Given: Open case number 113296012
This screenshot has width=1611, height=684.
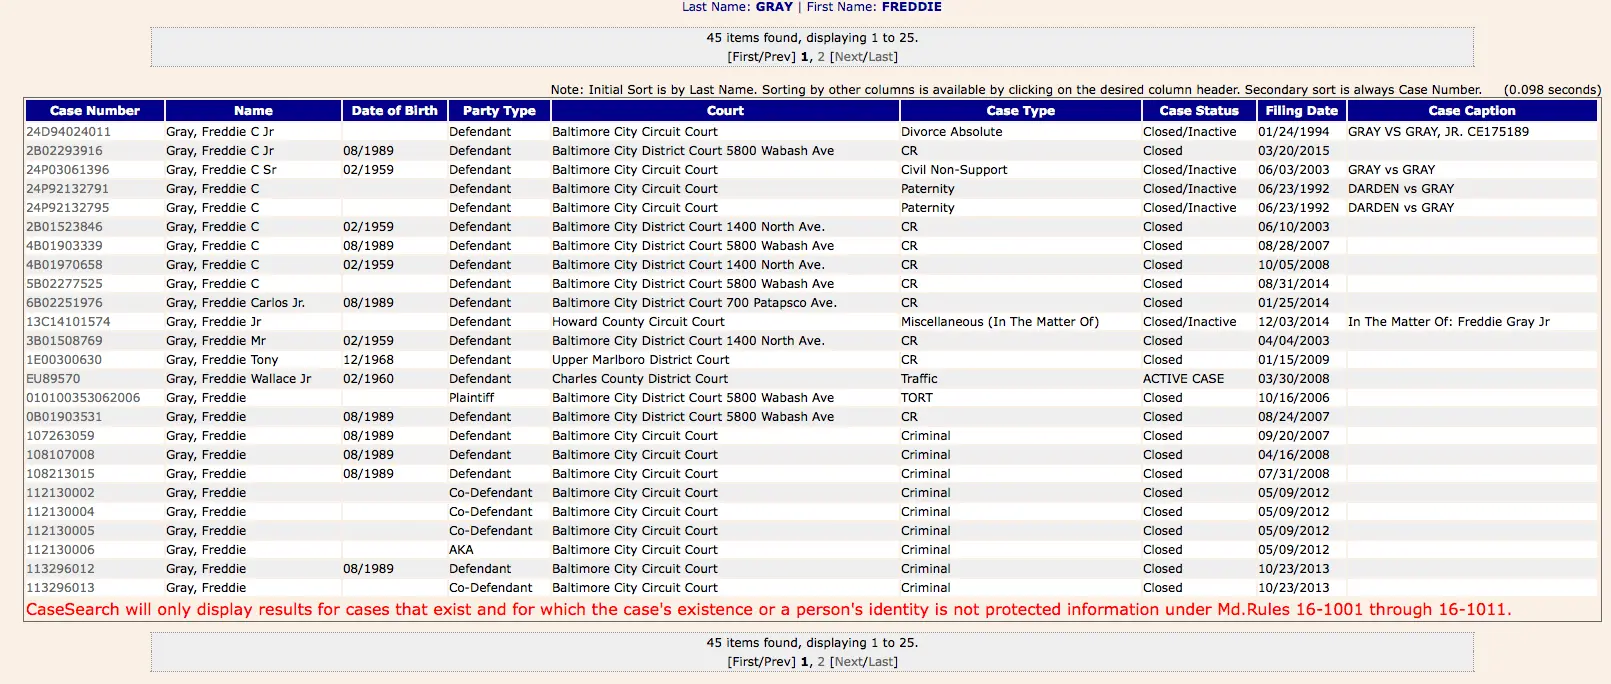Looking at the screenshot, I should pyautogui.click(x=60, y=569).
